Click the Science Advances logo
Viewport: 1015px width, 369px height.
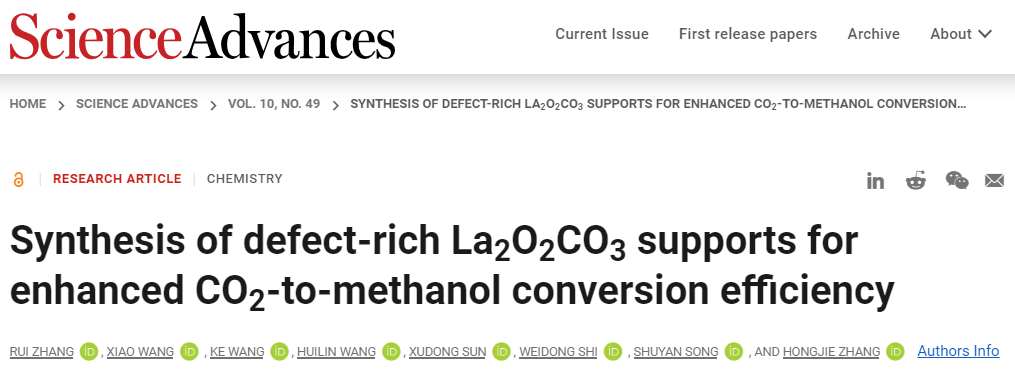tap(202, 36)
